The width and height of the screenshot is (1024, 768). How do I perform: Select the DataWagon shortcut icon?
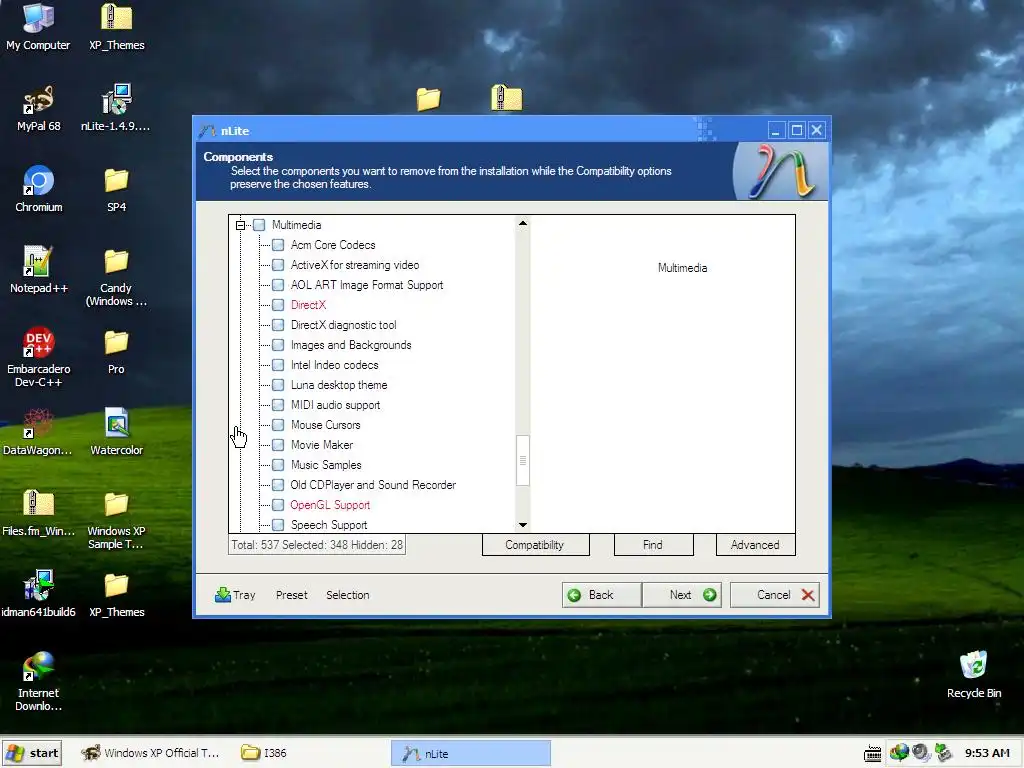(x=37, y=432)
